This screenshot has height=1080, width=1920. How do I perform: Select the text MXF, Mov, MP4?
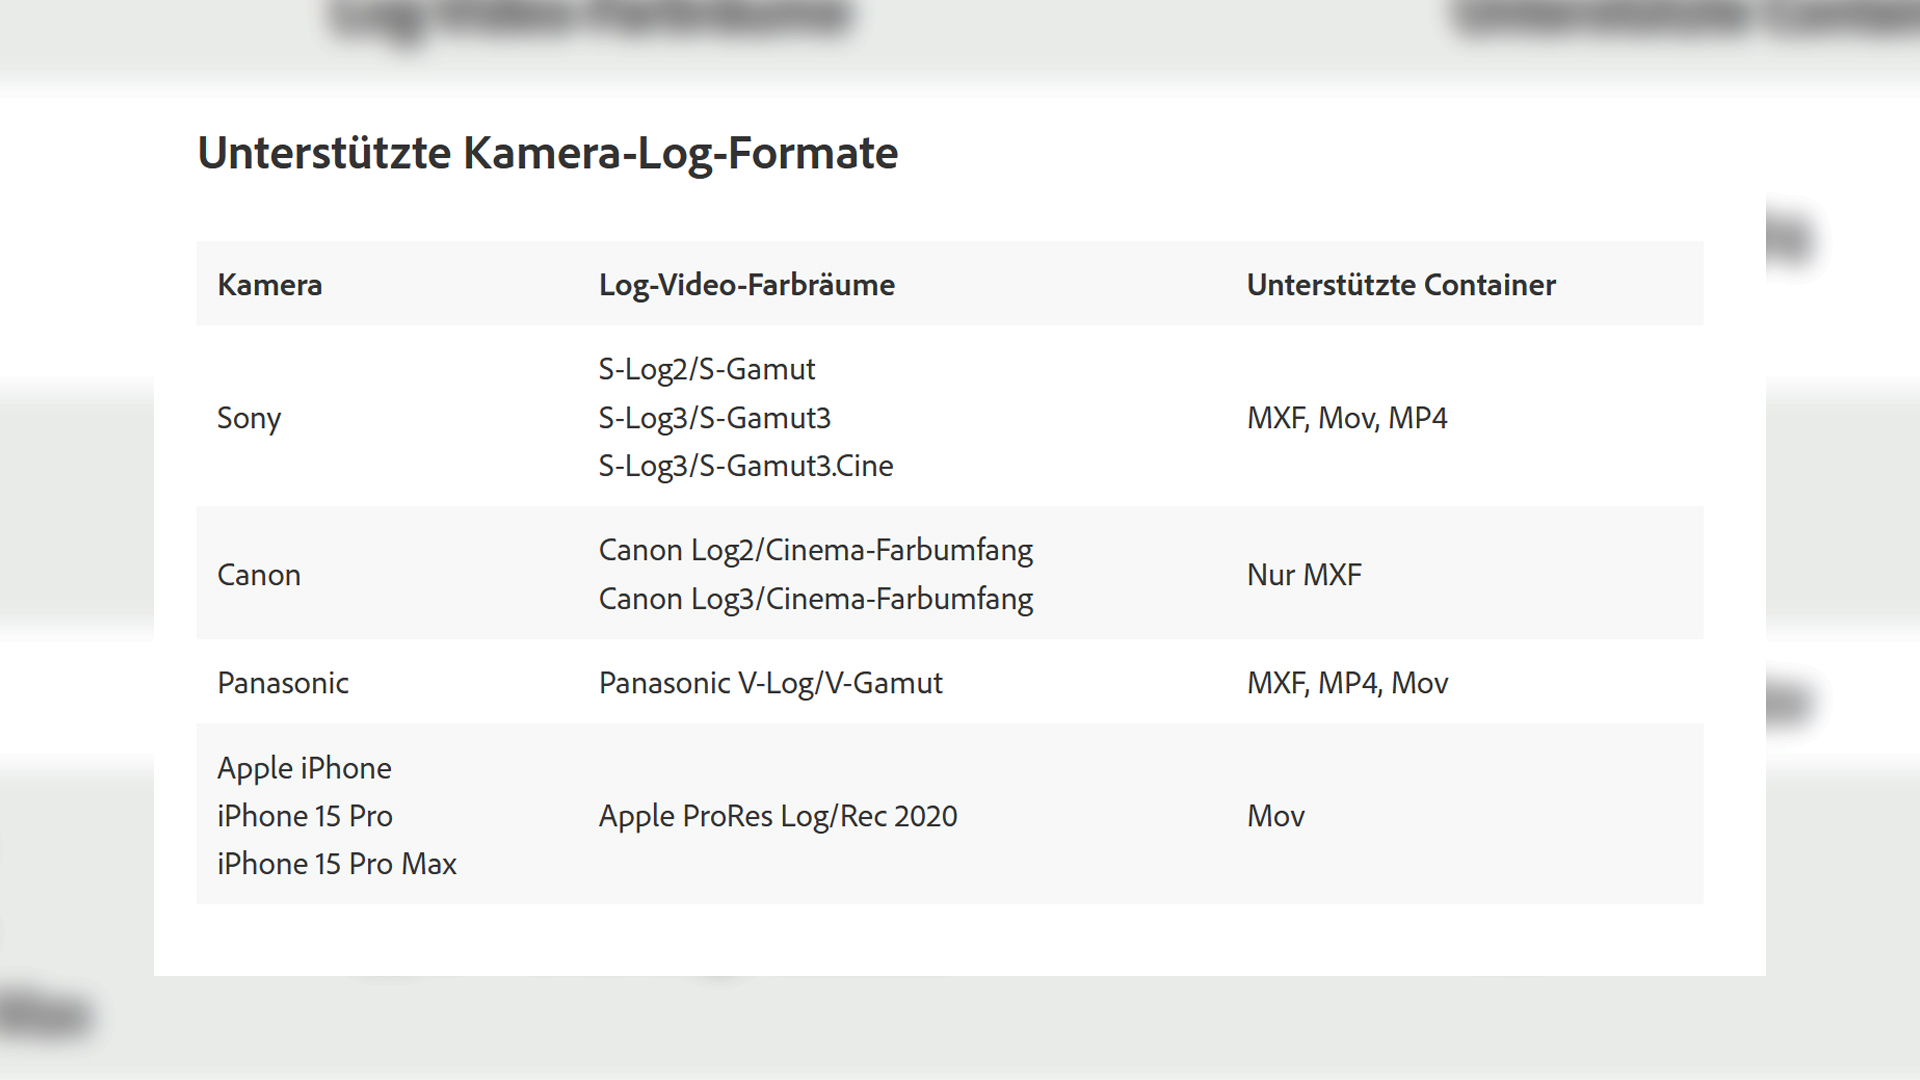pyautogui.click(x=1346, y=418)
